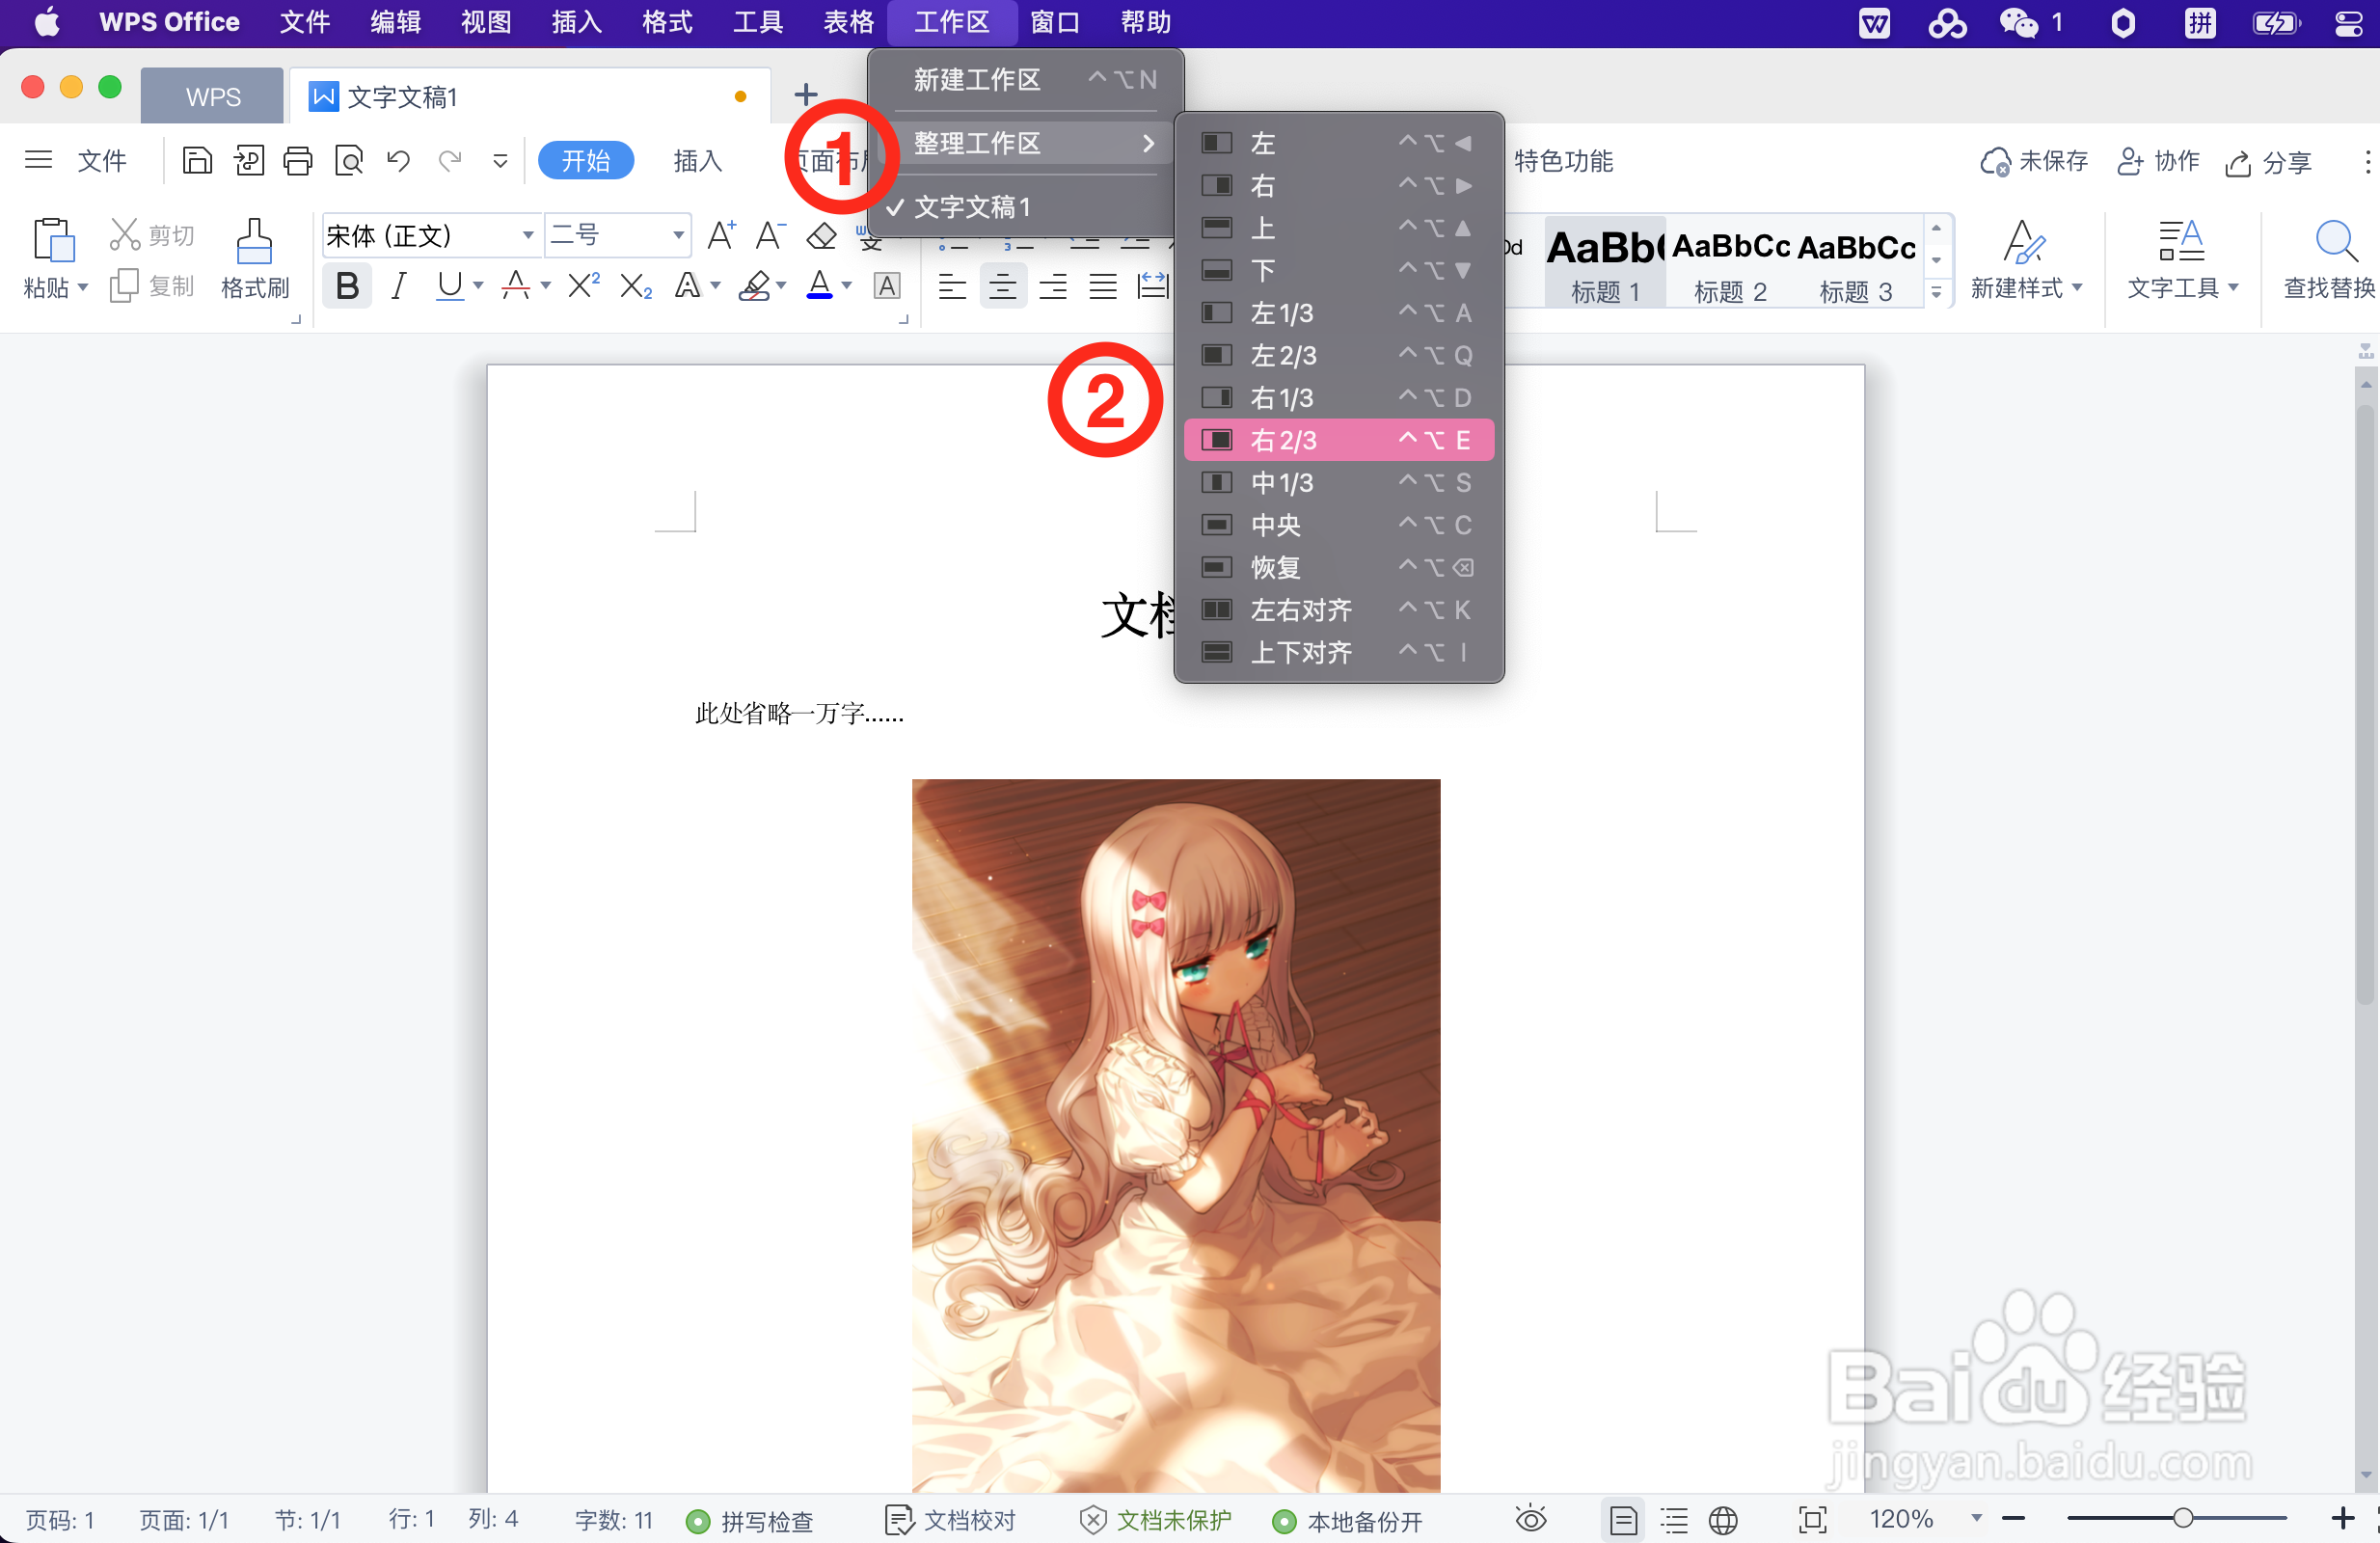Open Text Tools icon
Screen dimensions: 2380x1543
pos(2181,240)
